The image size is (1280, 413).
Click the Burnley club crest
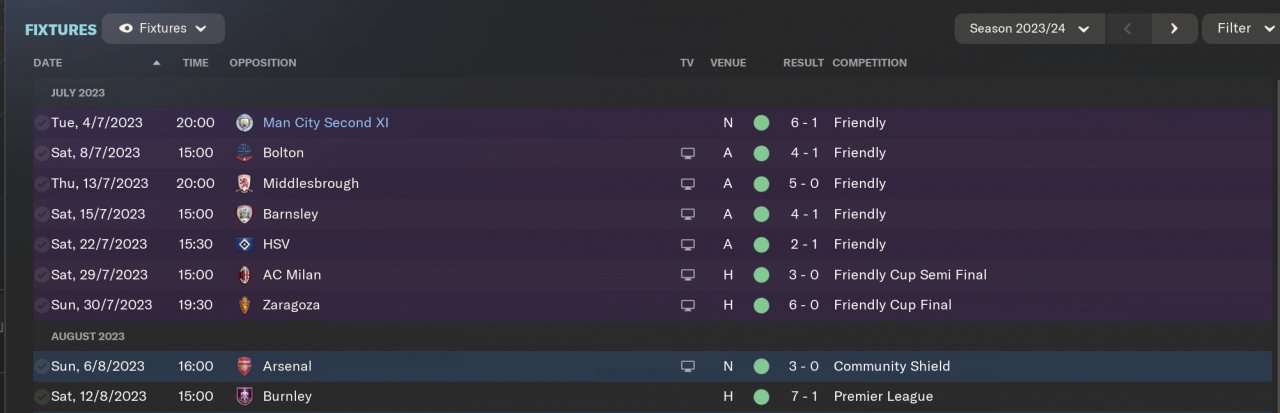(244, 396)
